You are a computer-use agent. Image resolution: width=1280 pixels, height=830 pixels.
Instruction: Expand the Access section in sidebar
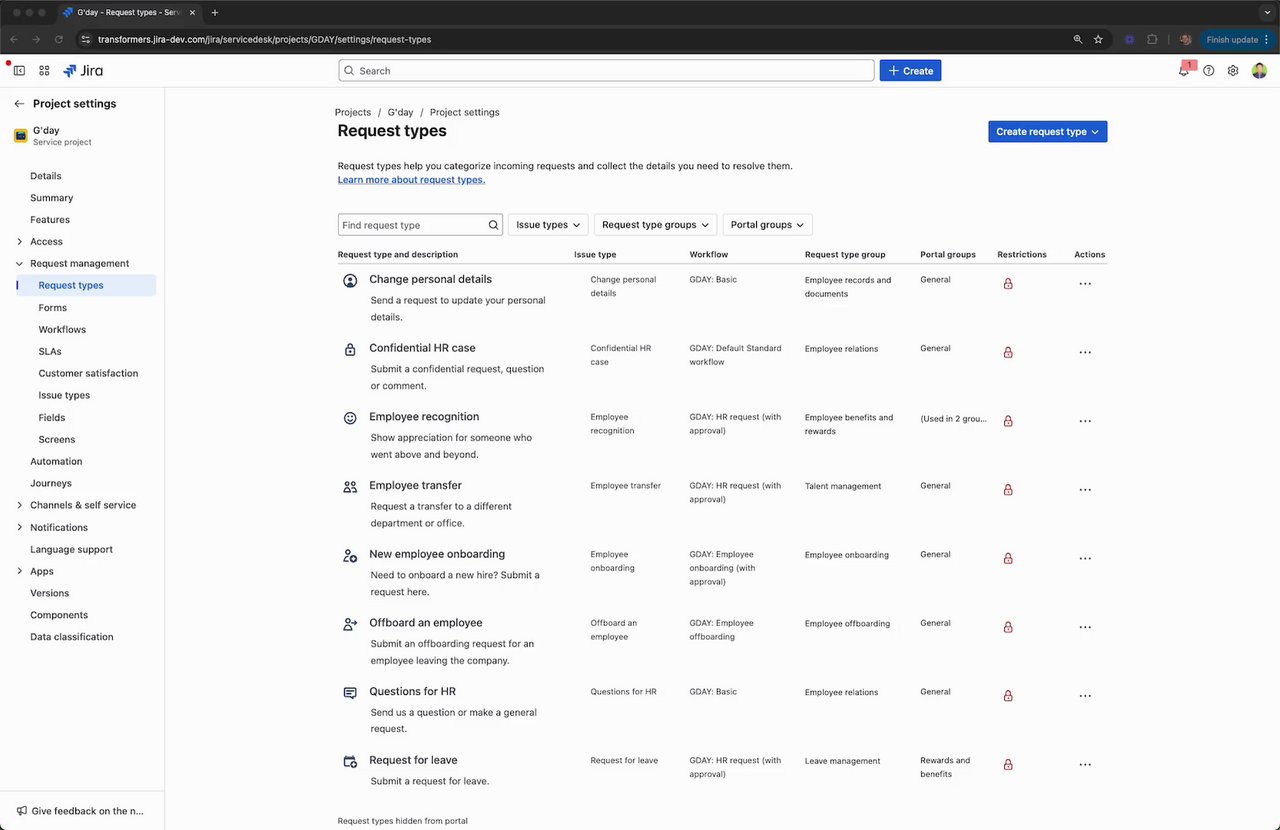20,242
